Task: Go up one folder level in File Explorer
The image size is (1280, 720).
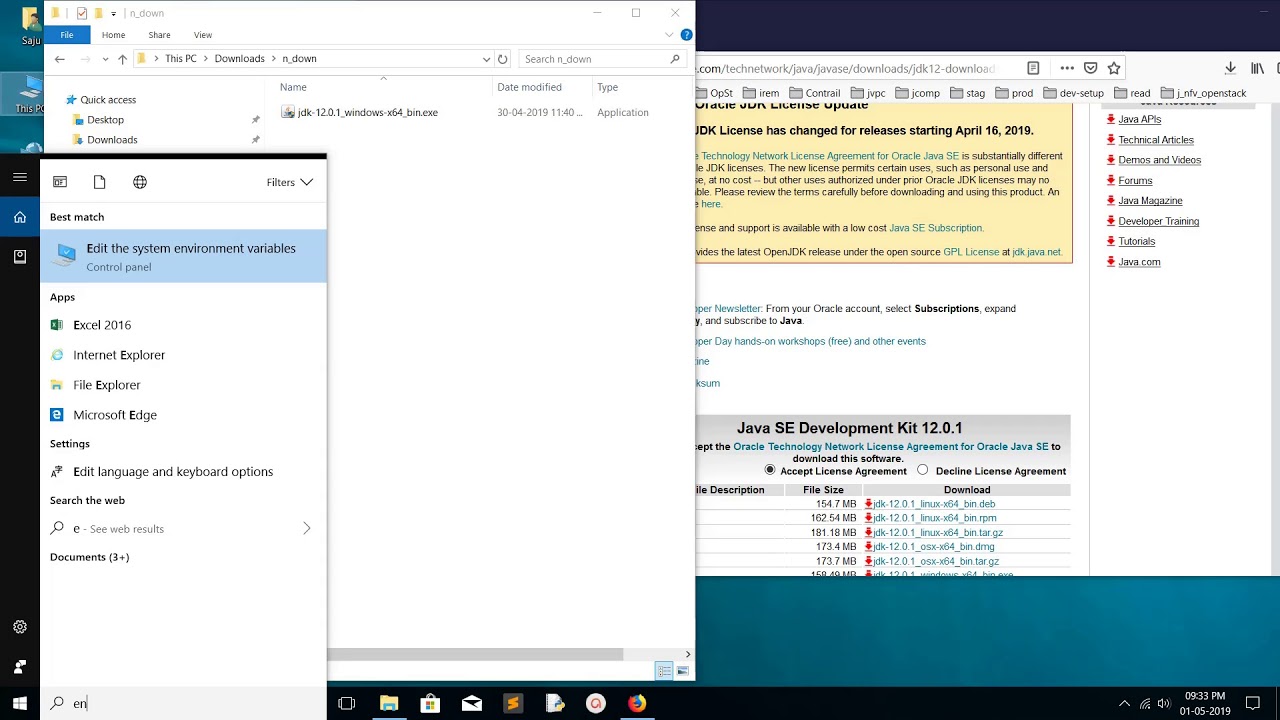Action: [122, 59]
